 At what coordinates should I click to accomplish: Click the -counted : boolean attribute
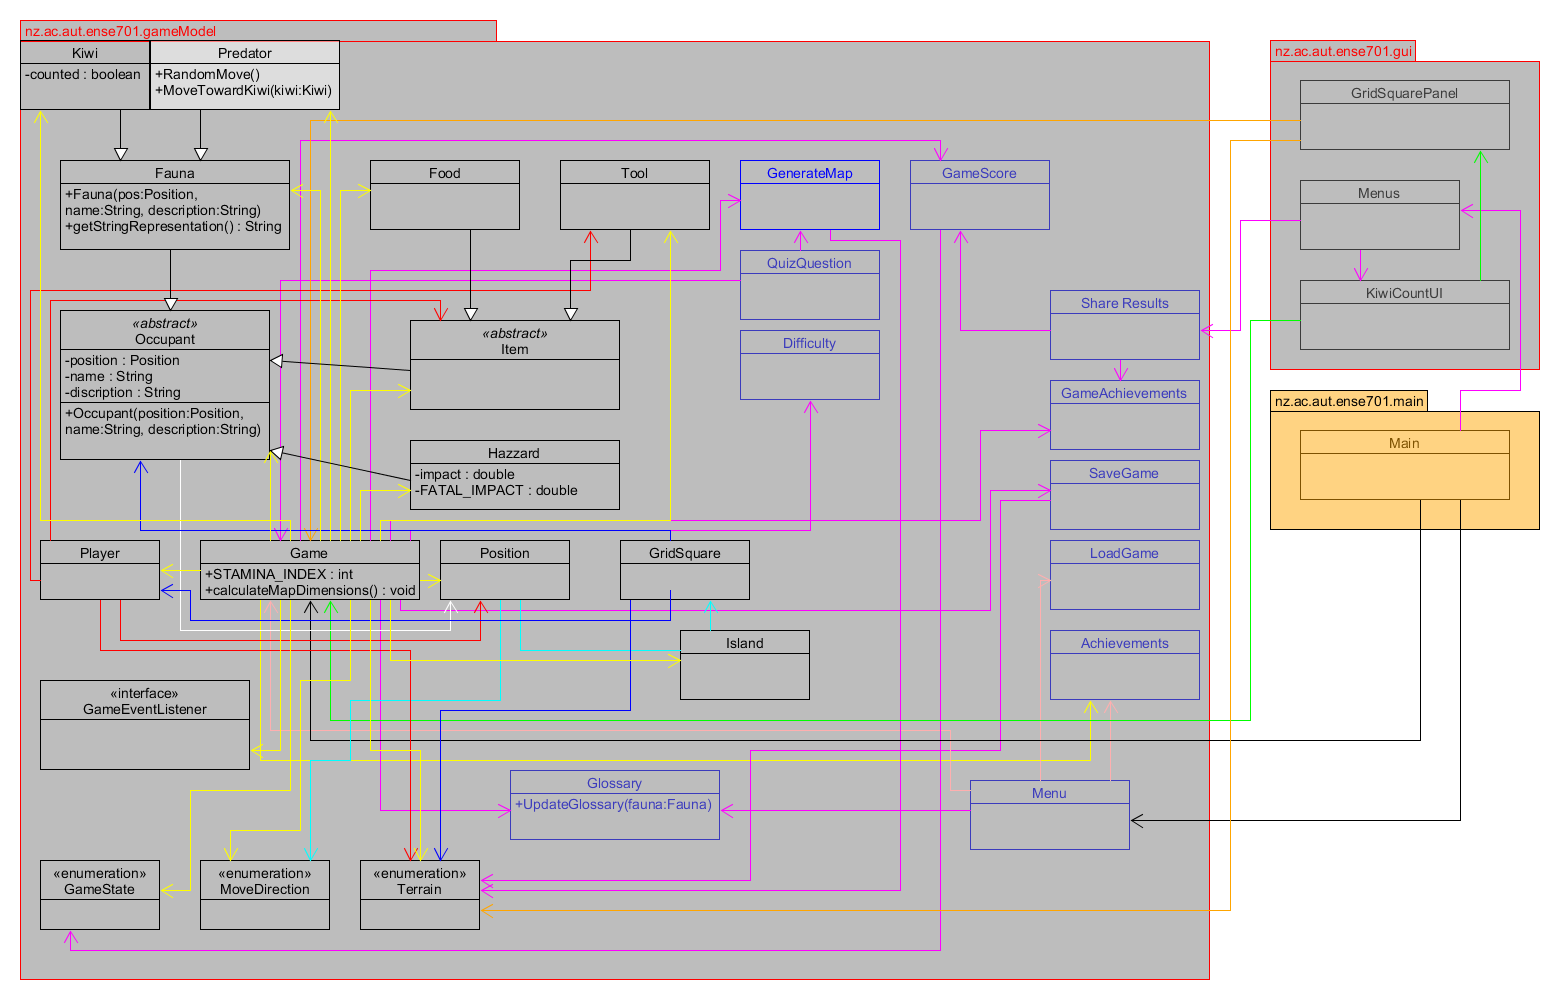83,74
